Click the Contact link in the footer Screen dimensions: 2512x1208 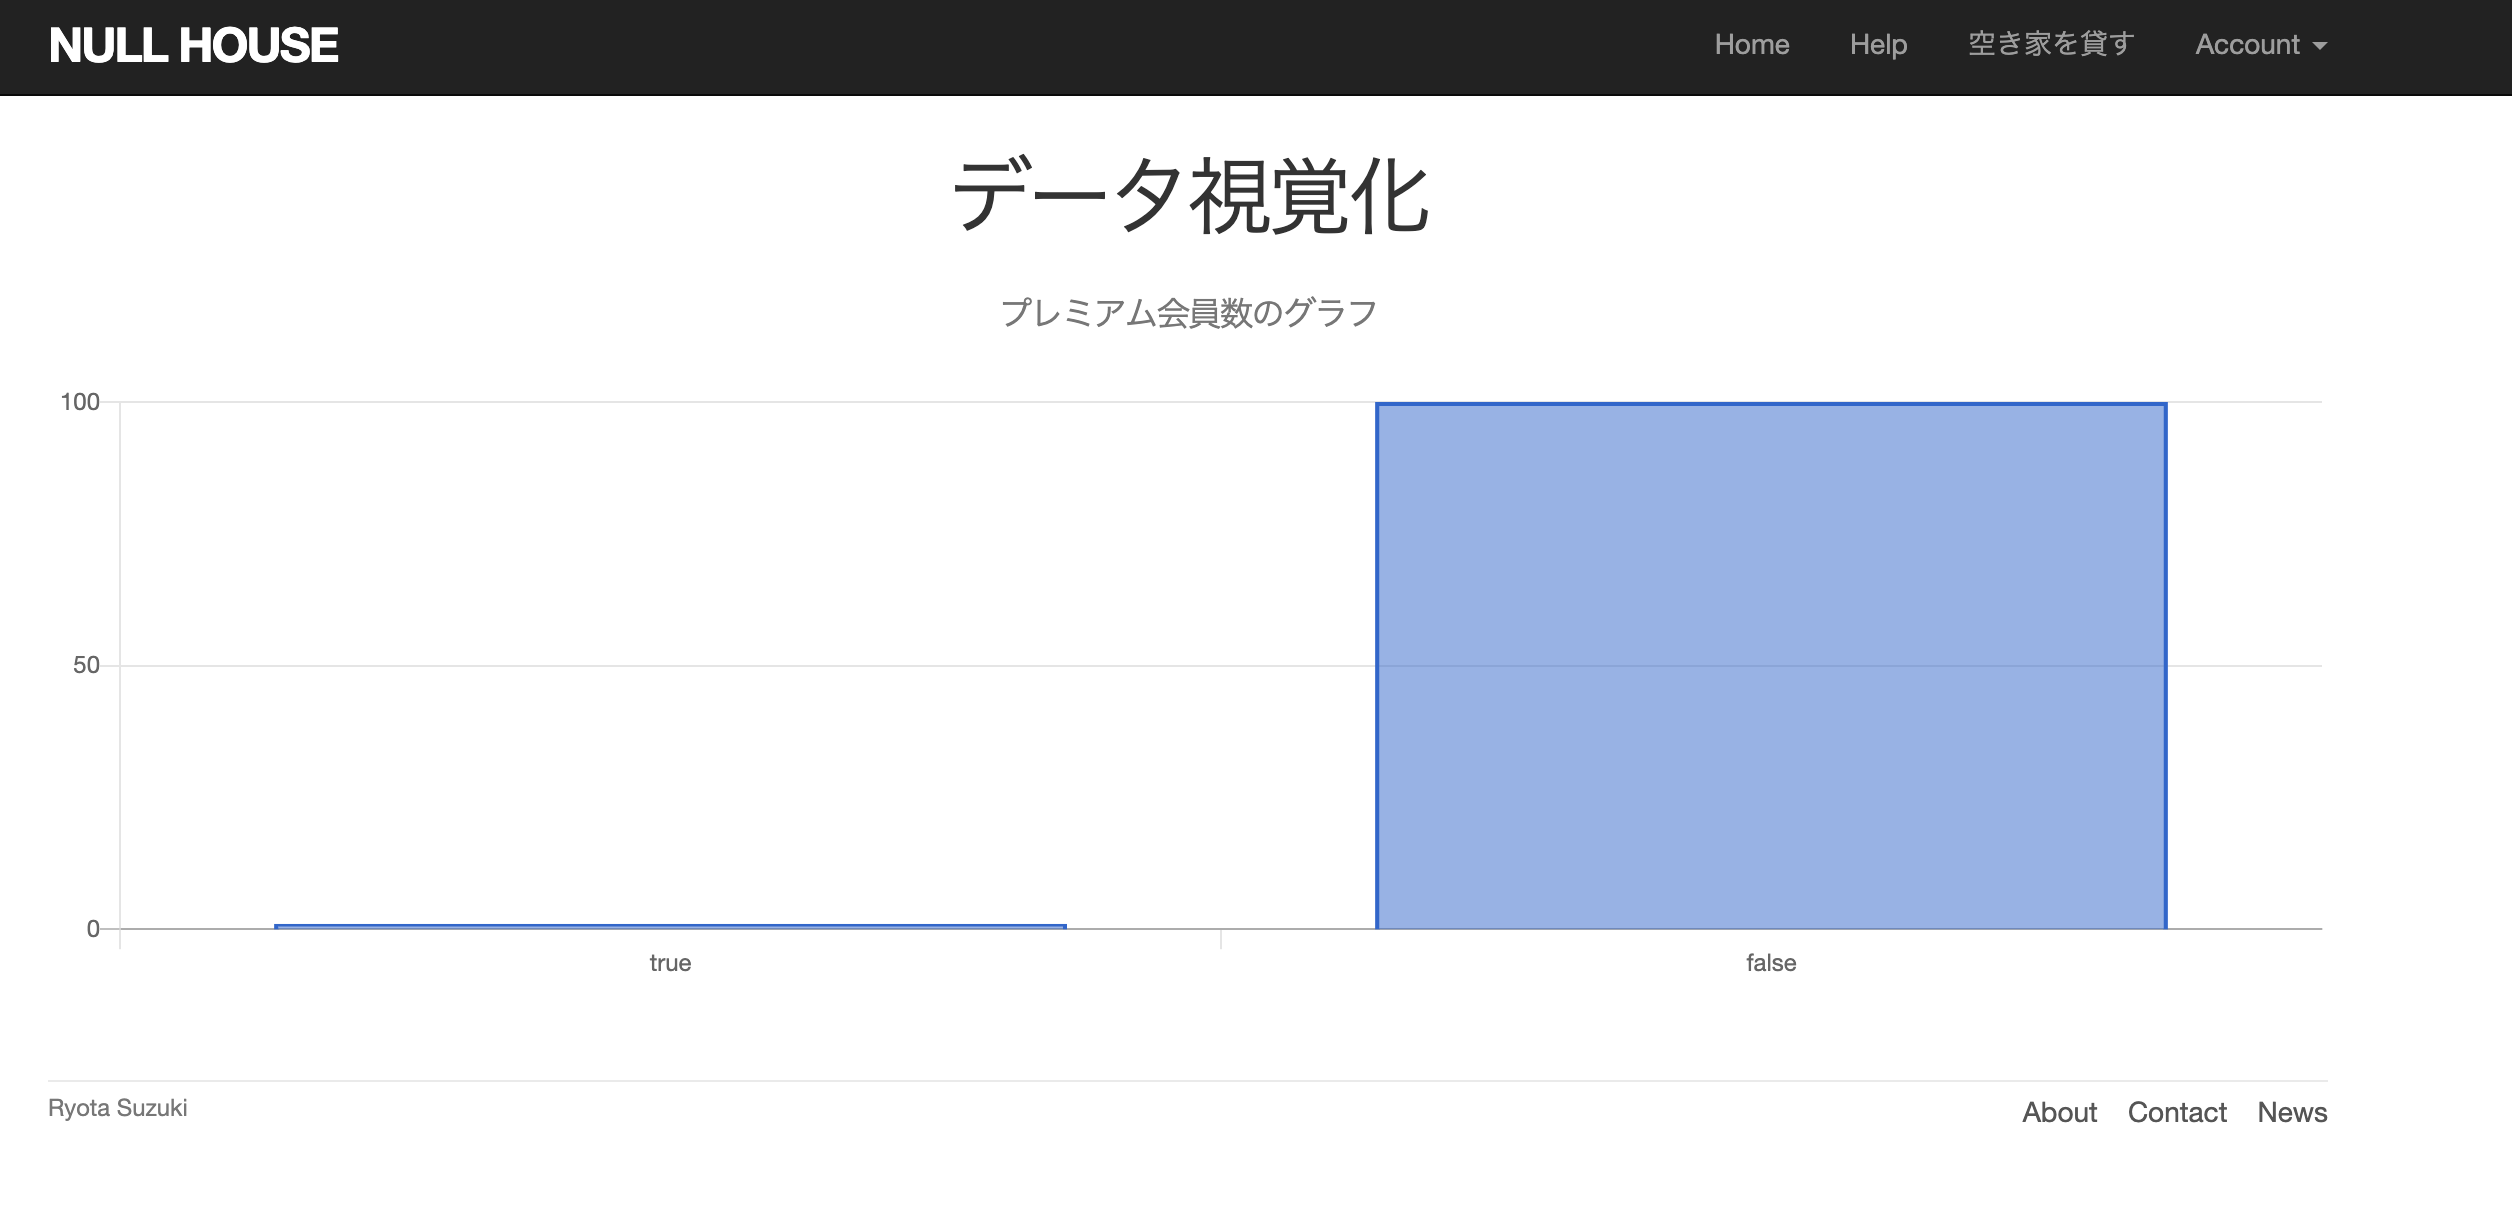tap(2178, 1112)
